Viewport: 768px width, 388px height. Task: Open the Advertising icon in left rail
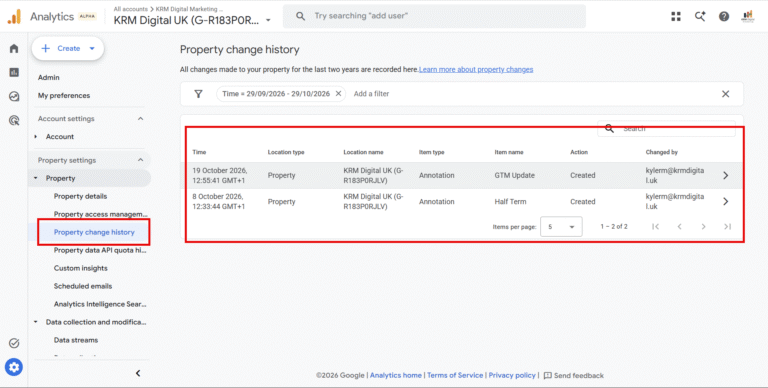[x=14, y=120]
